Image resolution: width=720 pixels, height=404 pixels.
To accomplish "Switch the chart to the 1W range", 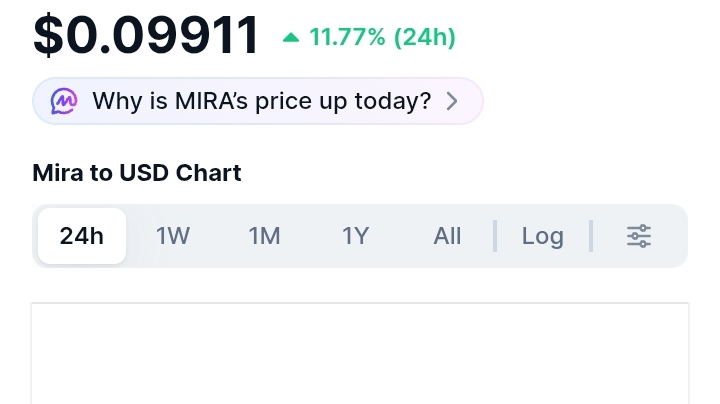I will pos(173,236).
